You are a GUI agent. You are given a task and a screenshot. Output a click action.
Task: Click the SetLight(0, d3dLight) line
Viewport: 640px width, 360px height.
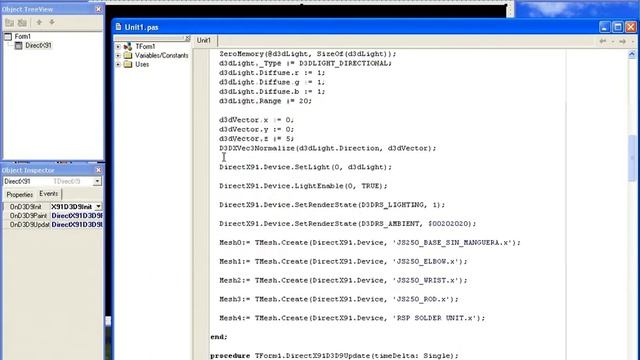coord(305,167)
